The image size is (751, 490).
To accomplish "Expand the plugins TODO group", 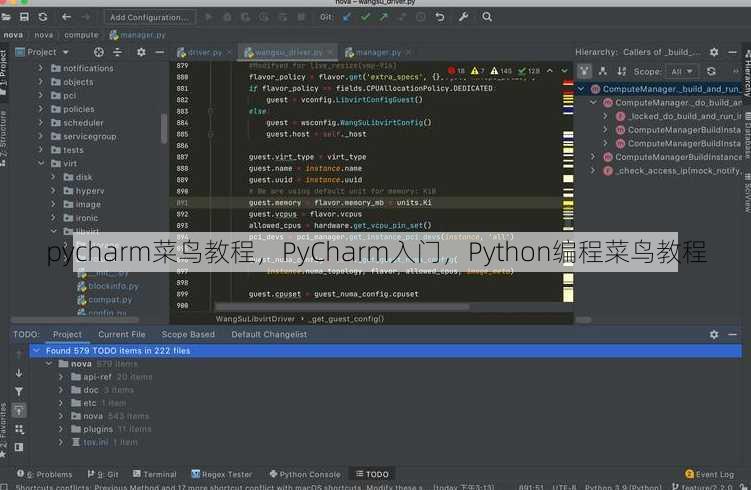I will [61, 429].
